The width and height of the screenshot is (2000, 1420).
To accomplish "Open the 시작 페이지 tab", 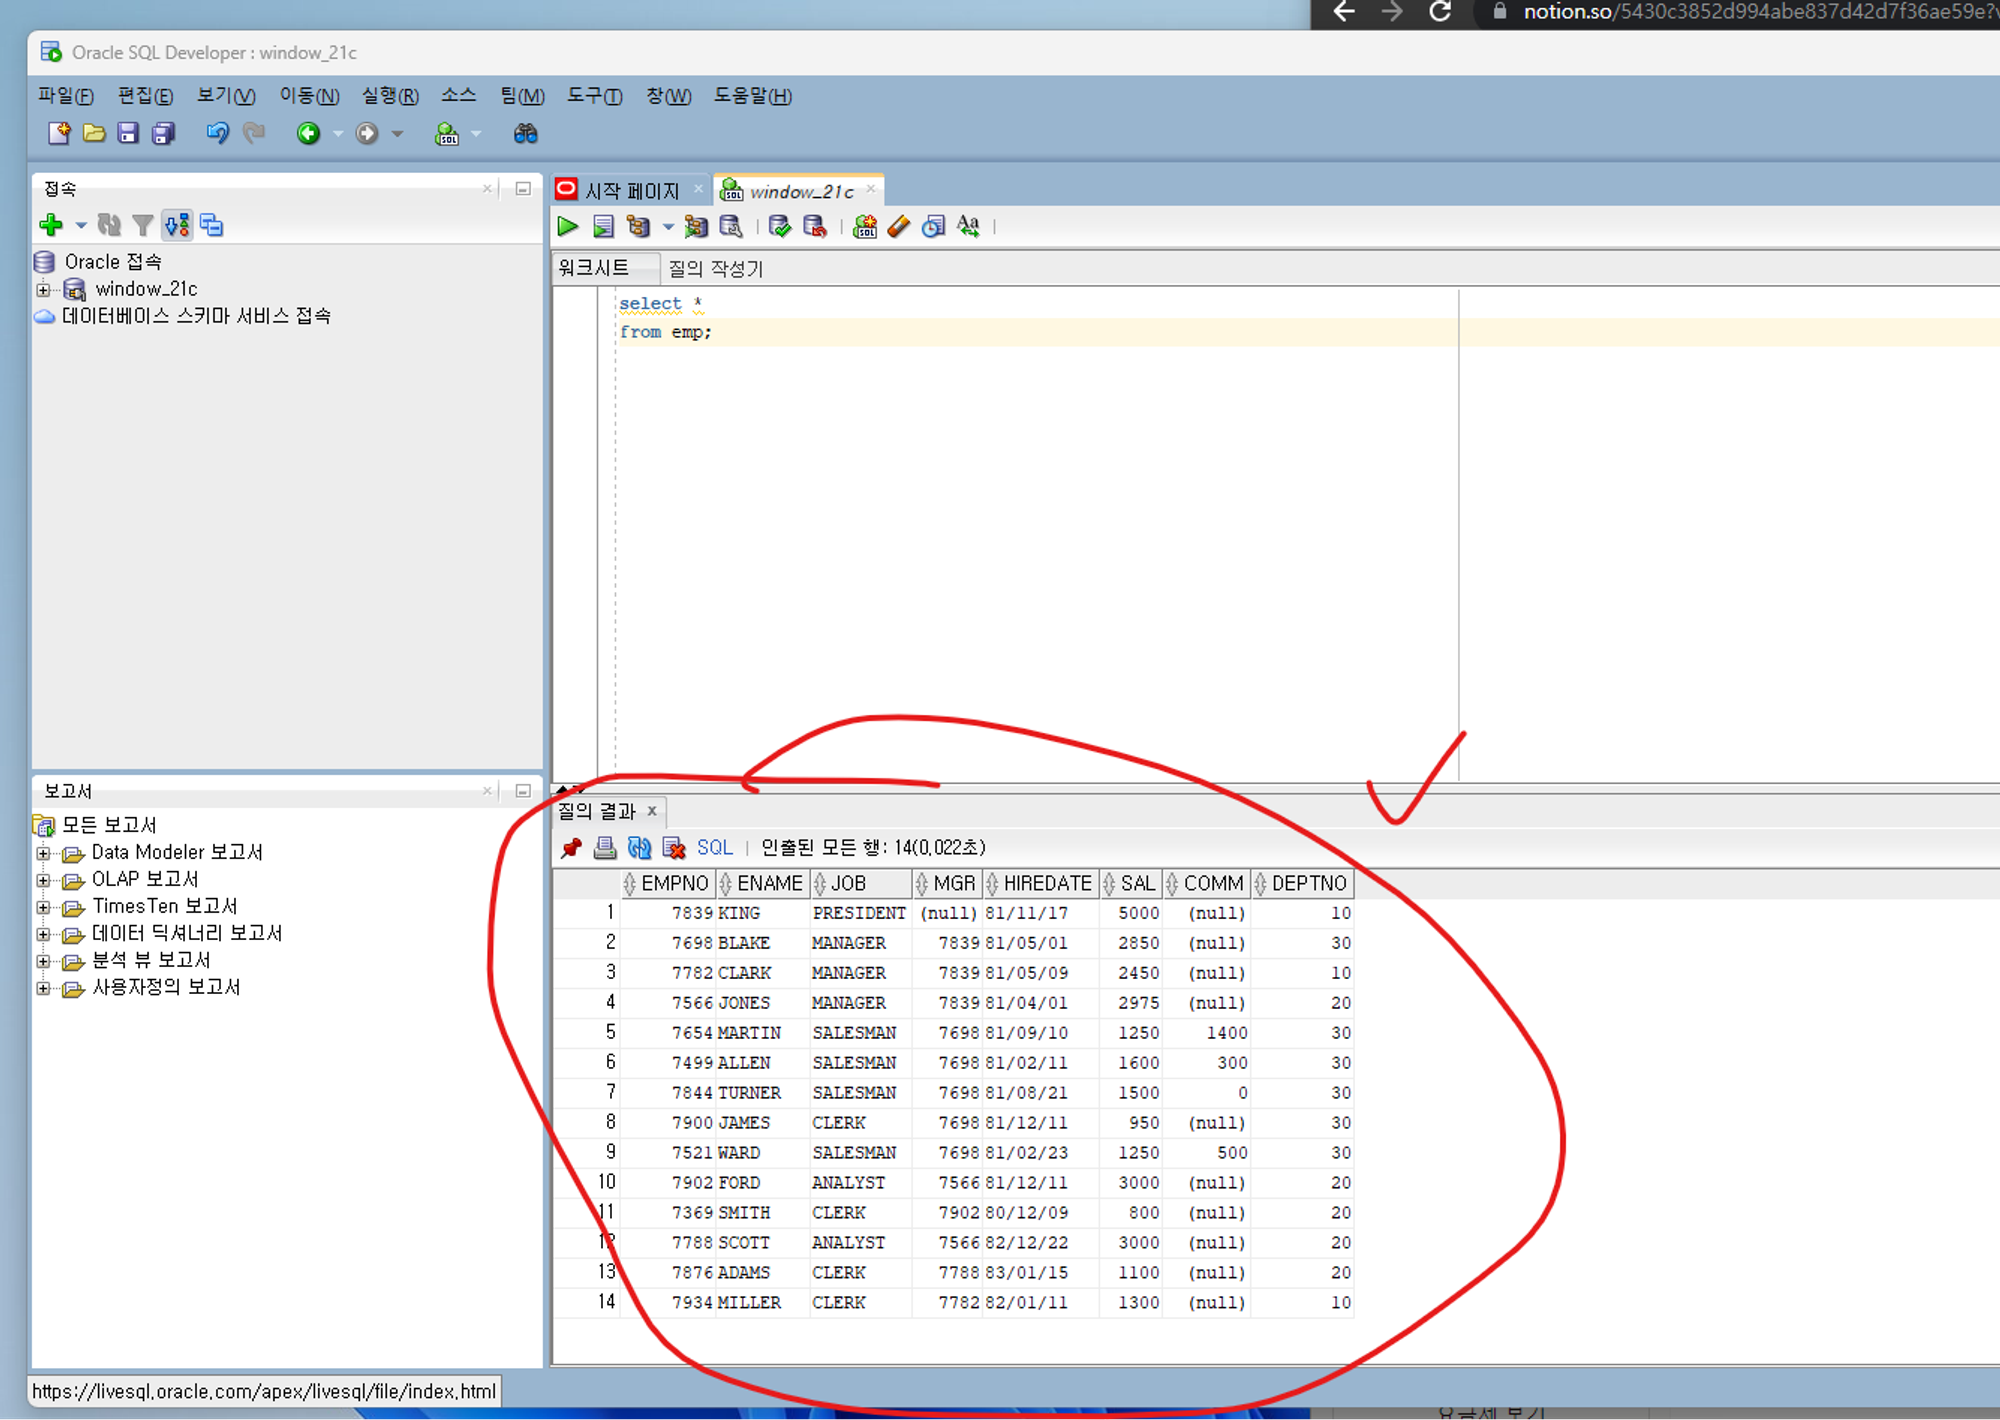I will click(x=631, y=190).
